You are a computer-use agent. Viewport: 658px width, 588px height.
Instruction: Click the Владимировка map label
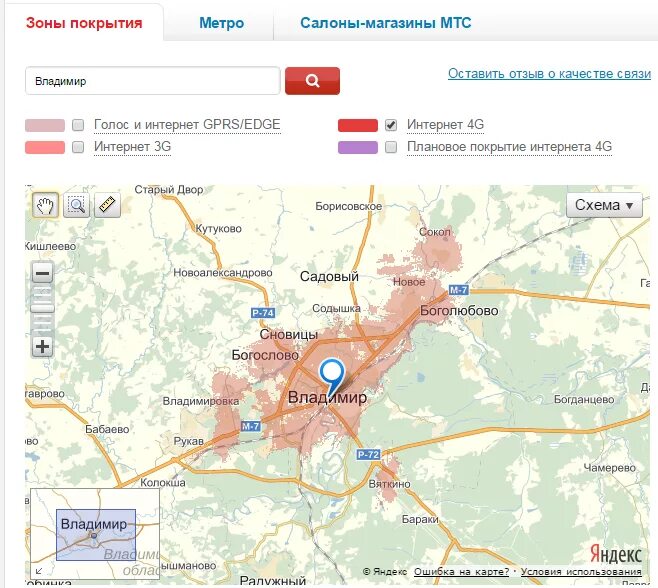point(201,401)
